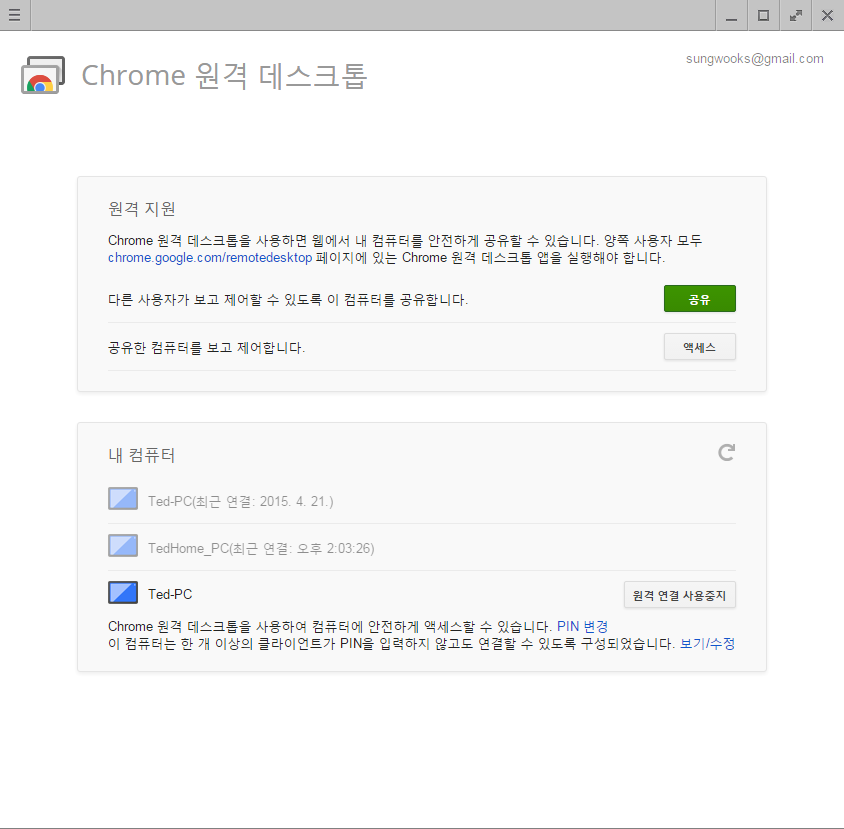
Task: Minimize the Chrome Remote Desktop window
Action: point(731,16)
